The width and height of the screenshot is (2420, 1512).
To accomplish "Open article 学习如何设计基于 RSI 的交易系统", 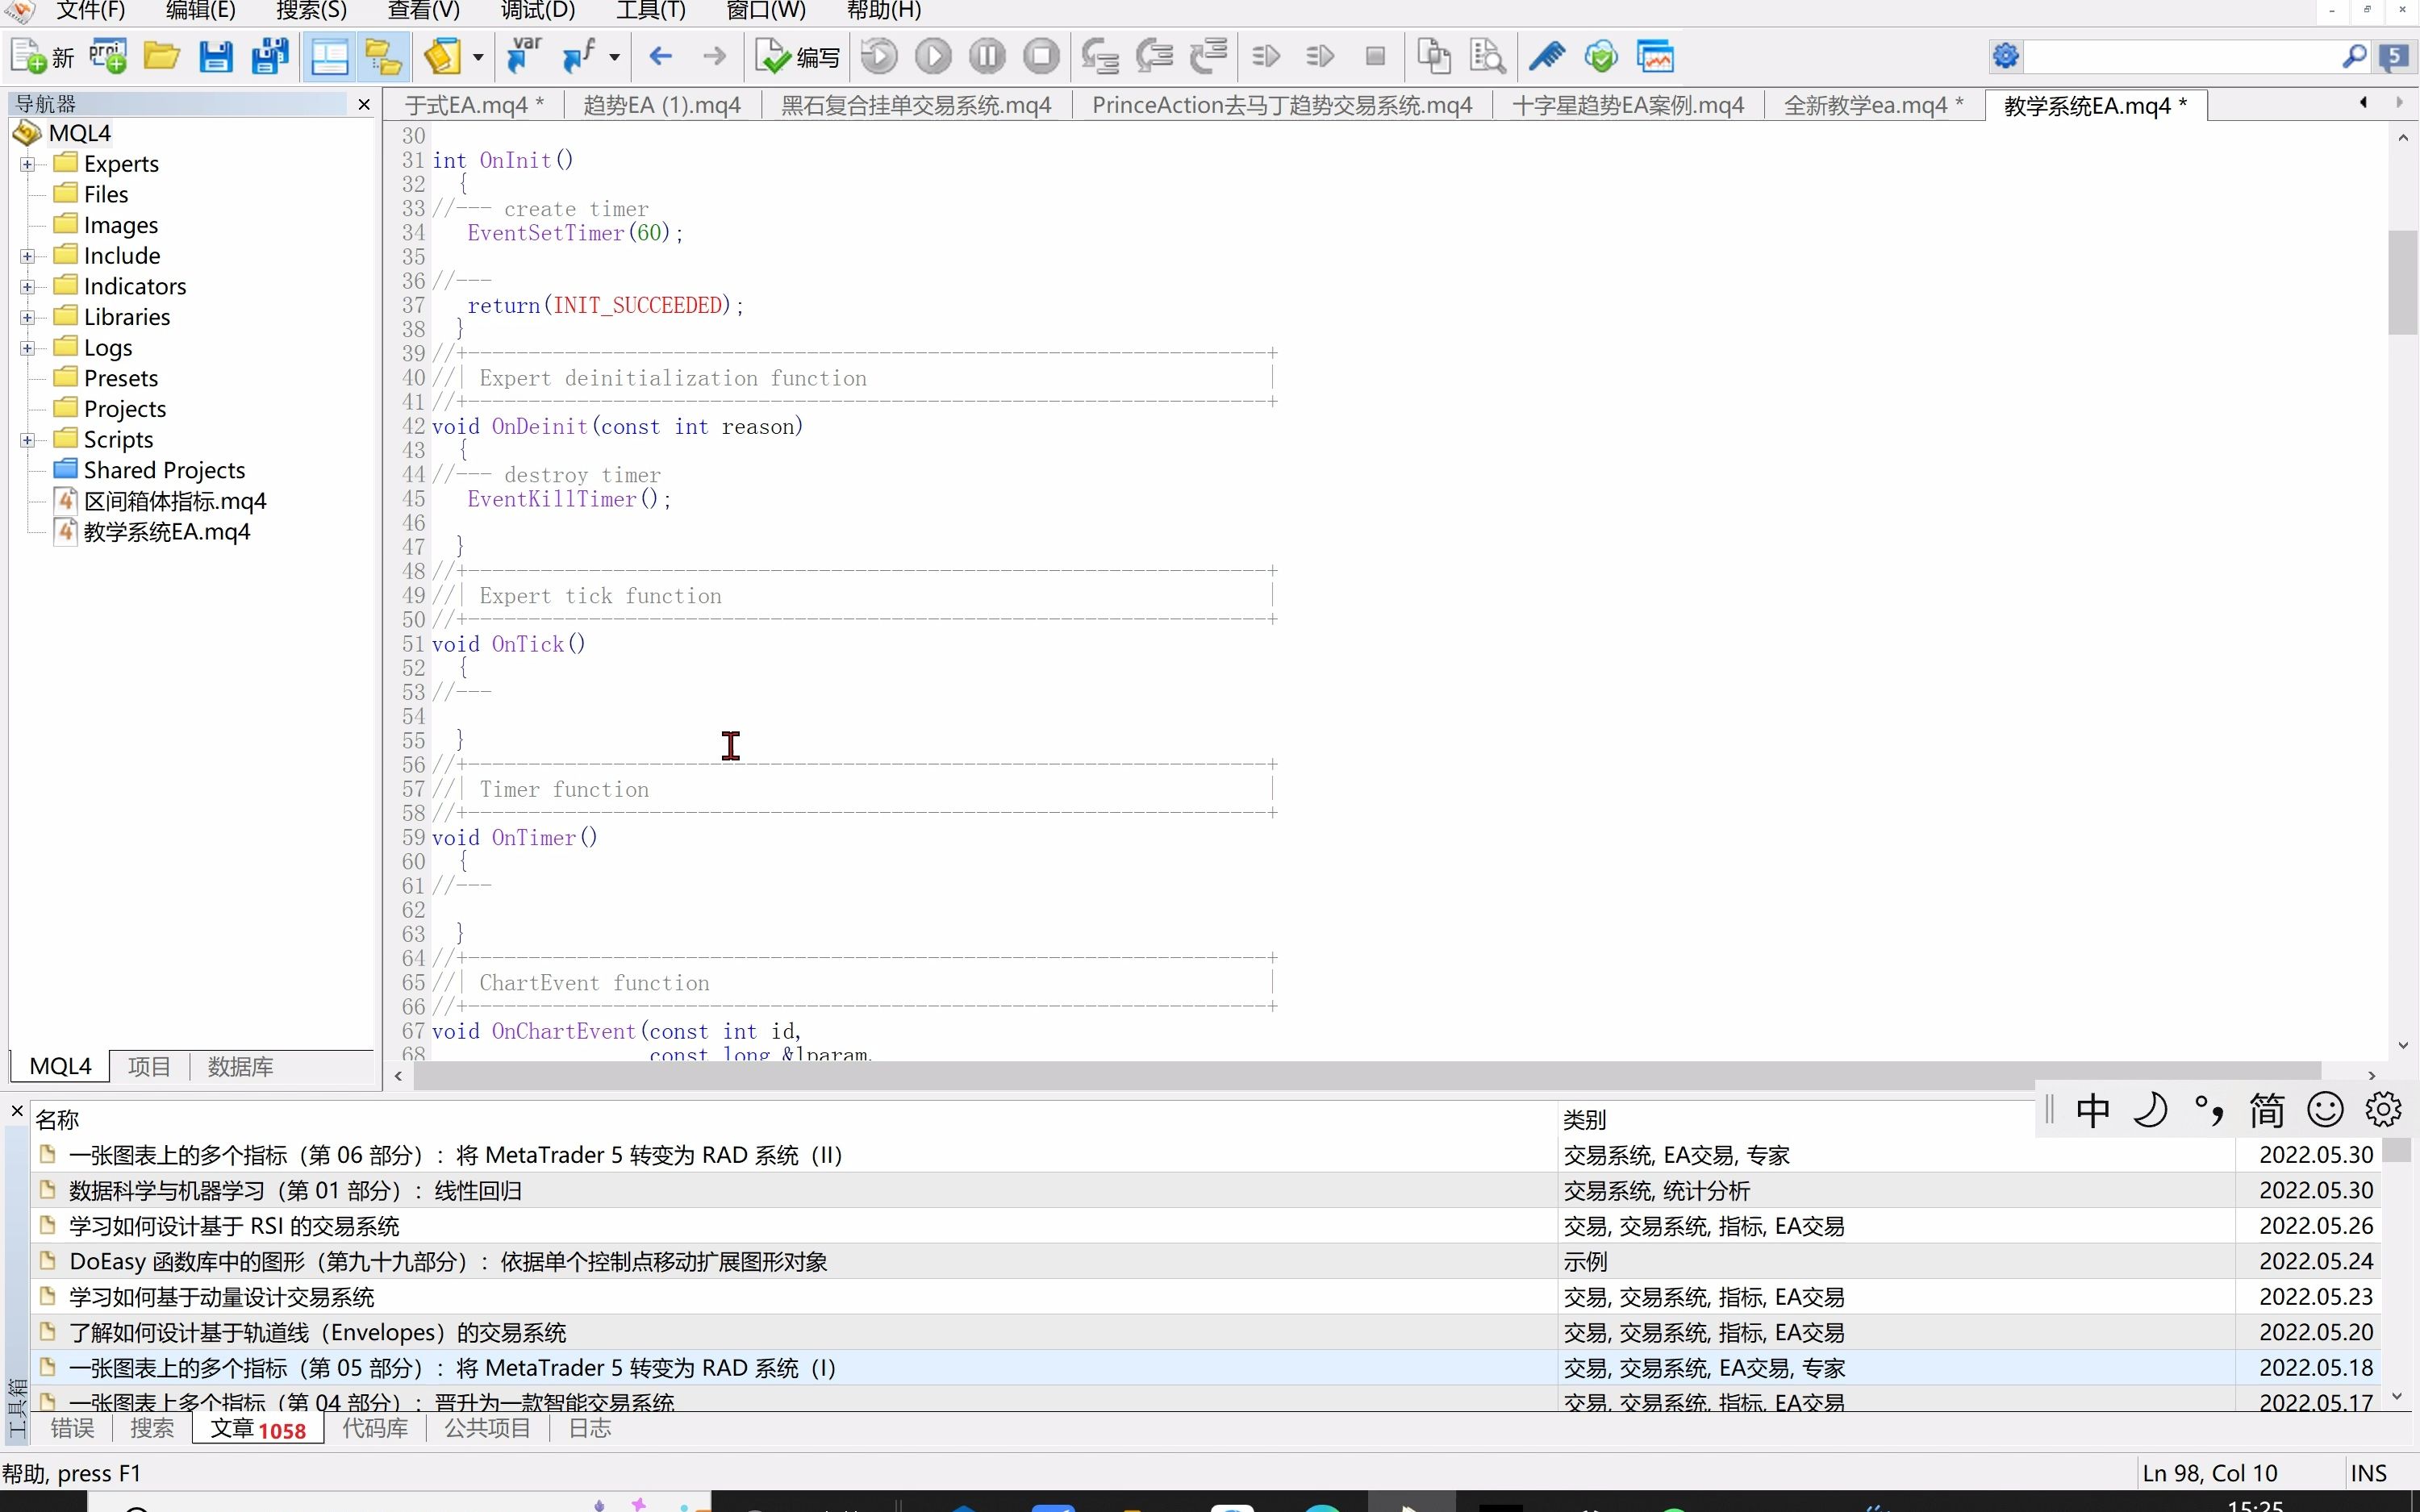I will [x=234, y=1226].
